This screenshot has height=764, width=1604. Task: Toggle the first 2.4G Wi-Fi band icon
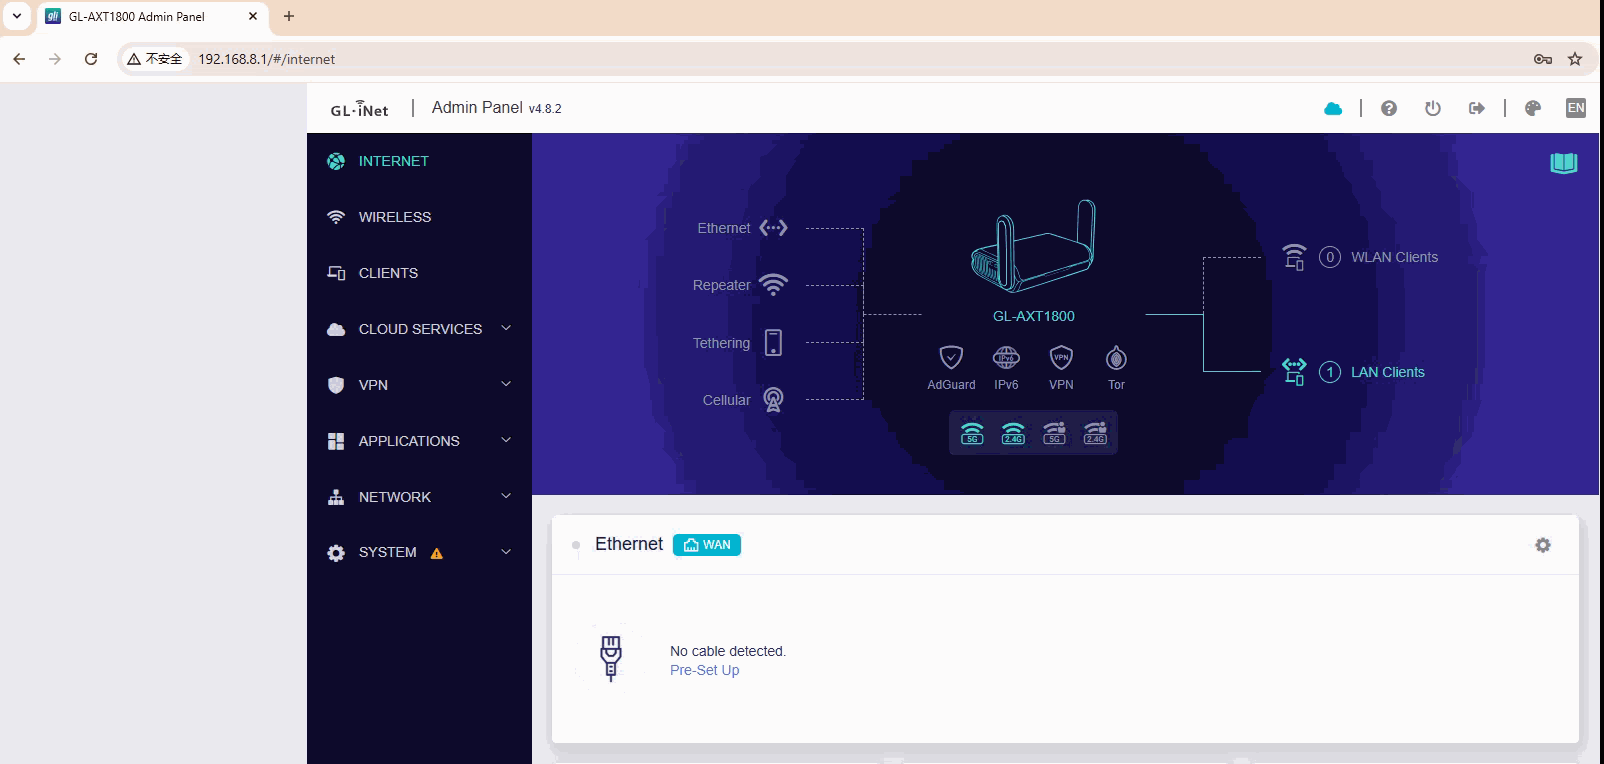pos(1013,433)
